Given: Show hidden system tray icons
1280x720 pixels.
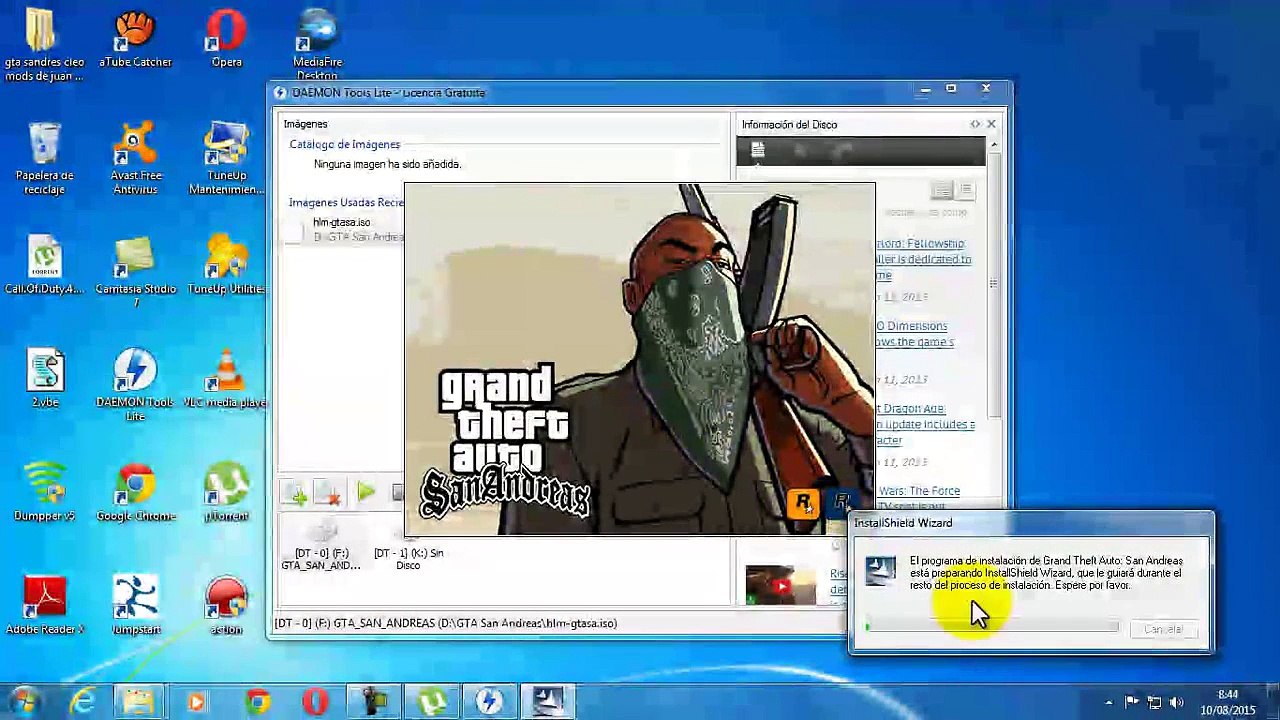Looking at the screenshot, I should [1108, 703].
